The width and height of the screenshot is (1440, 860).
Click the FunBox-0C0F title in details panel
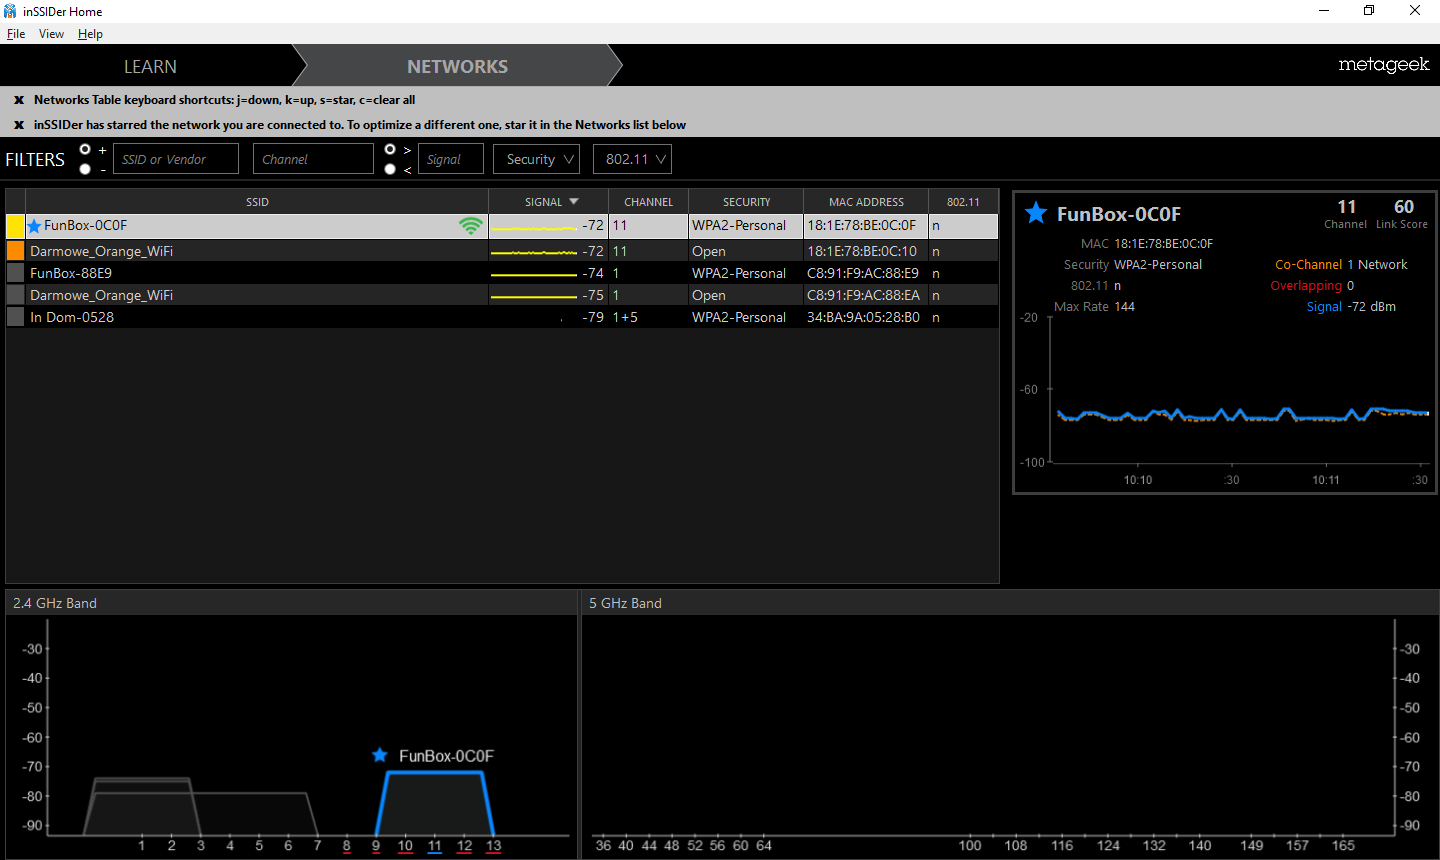(x=1119, y=214)
